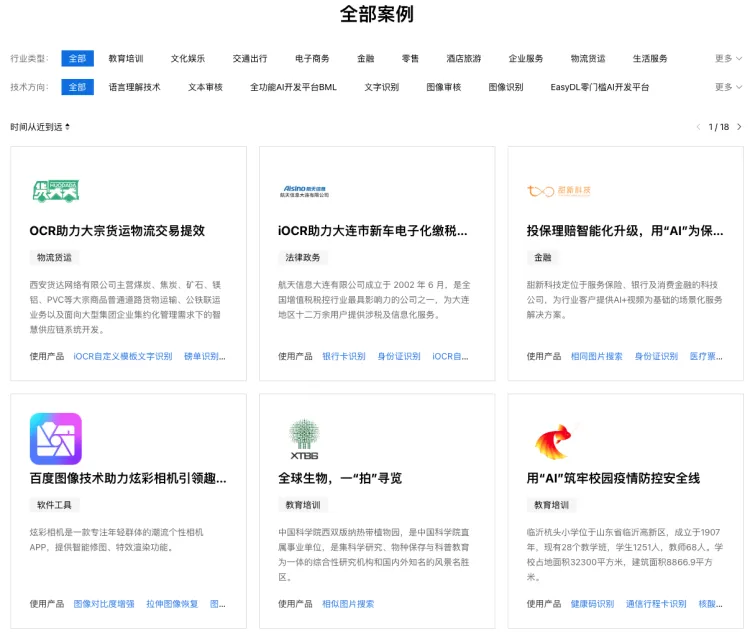Viewport: 750px width, 633px height.
Task: Go to previous page of cases
Action: [x=698, y=127]
